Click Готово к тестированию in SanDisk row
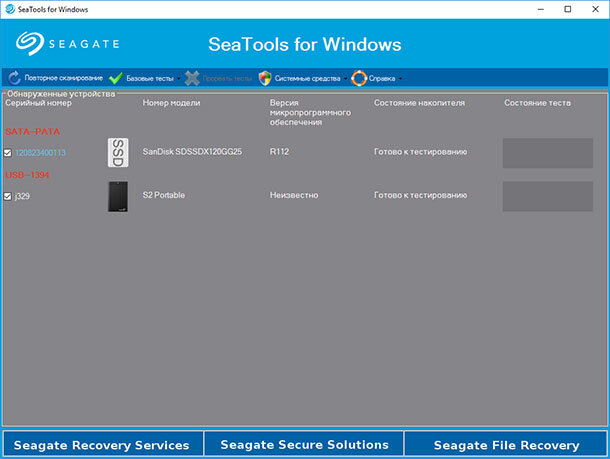The image size is (610, 459). (x=421, y=151)
